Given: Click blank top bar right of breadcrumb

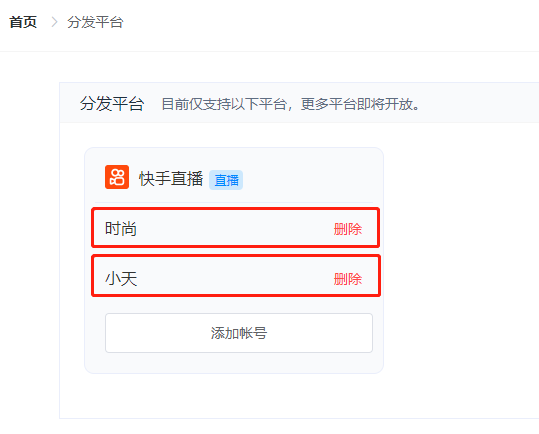Looking at the screenshot, I should click(x=330, y=24).
